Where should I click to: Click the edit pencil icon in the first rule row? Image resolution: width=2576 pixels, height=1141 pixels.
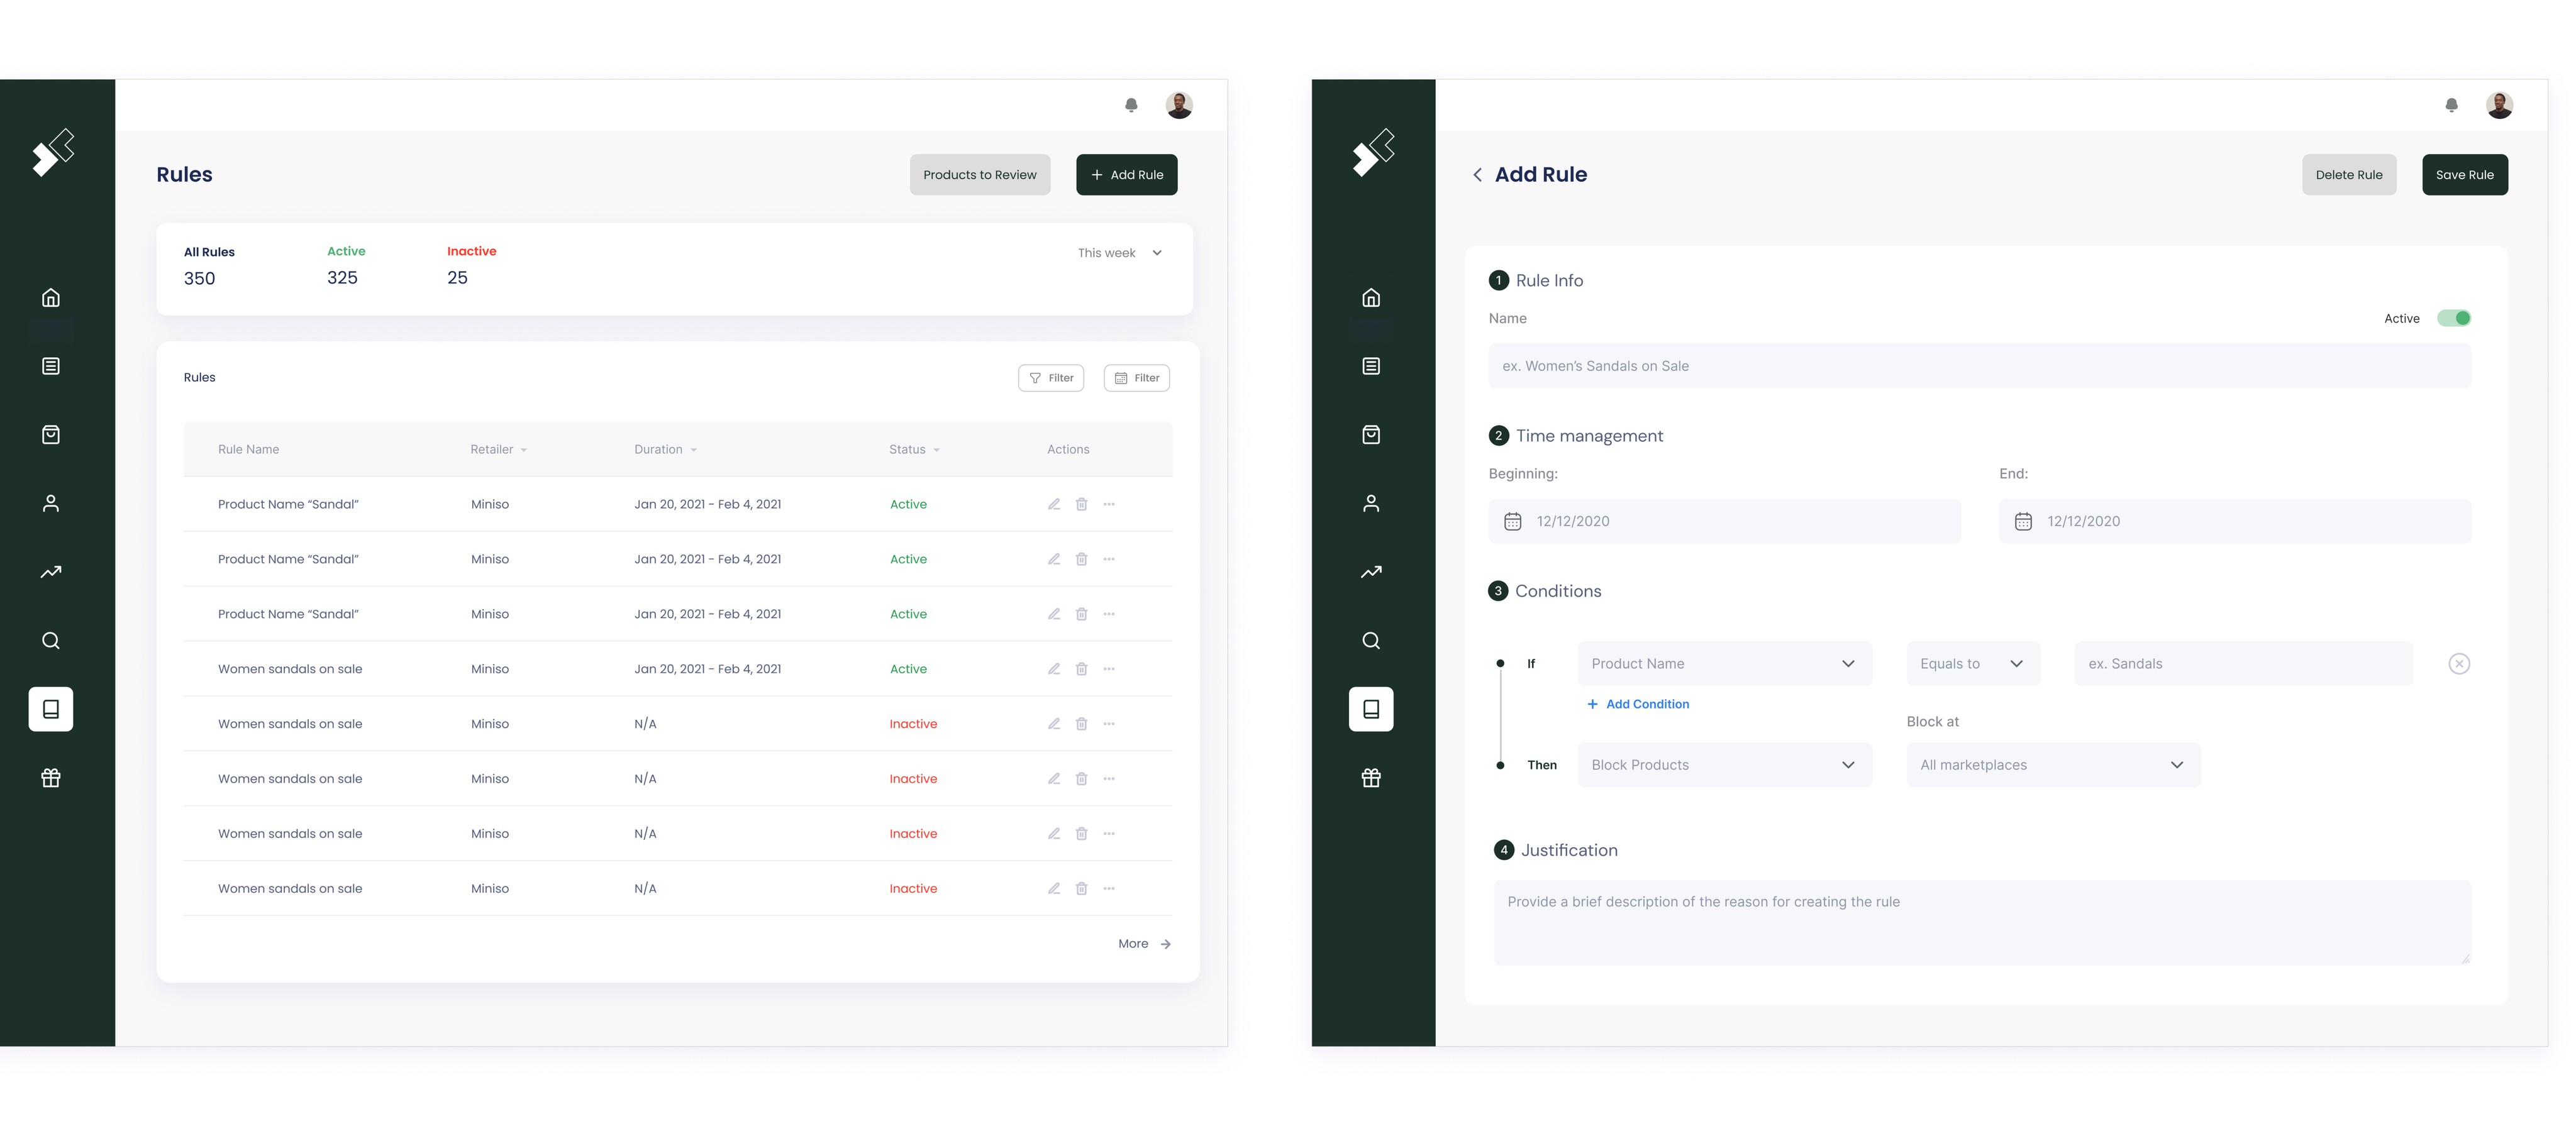pos(1053,504)
